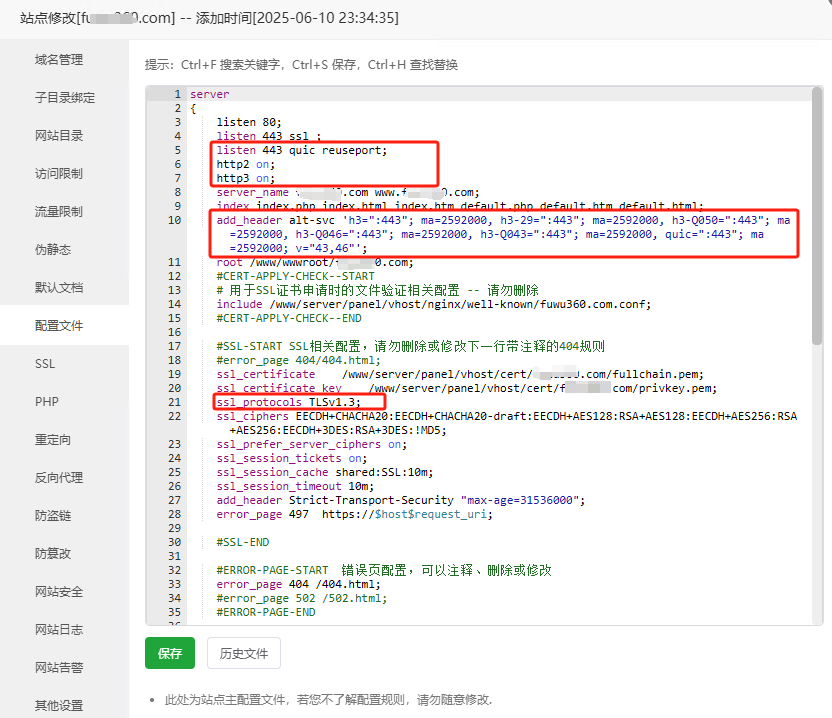The height and width of the screenshot is (718, 832).
Task: Switch to the 网站目录 tab
Action: click(59, 136)
